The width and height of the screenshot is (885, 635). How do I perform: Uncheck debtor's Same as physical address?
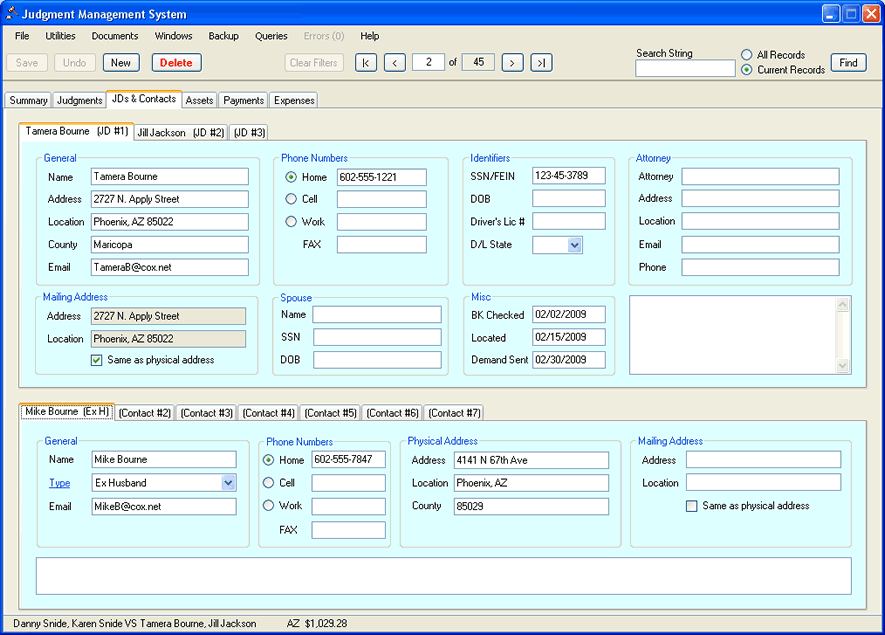[x=97, y=360]
